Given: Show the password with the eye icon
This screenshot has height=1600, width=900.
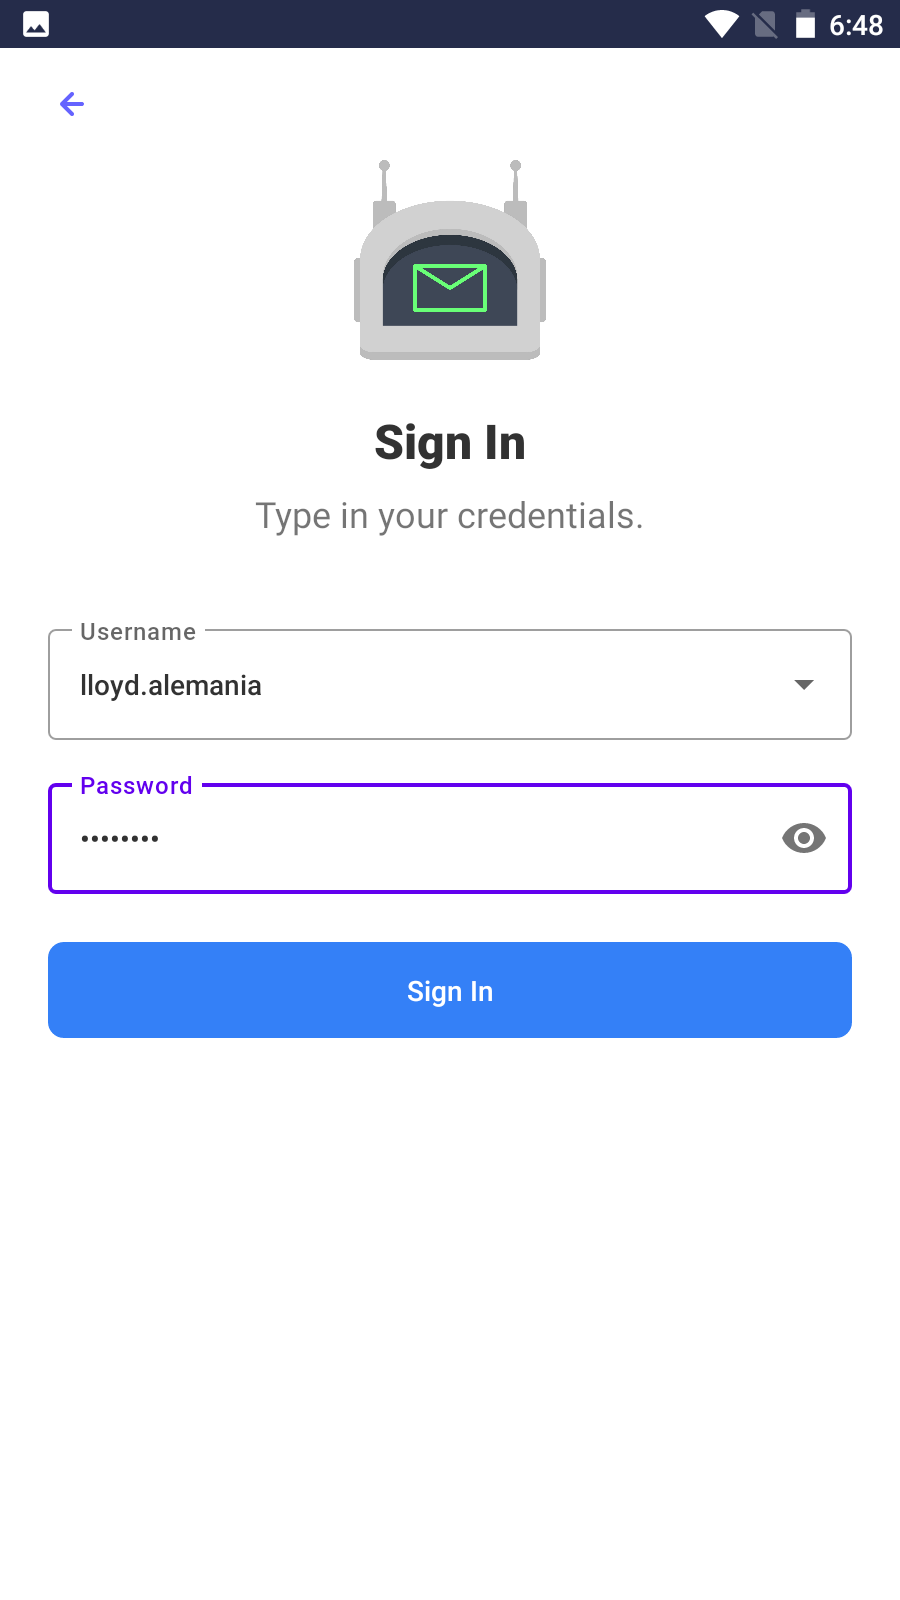Looking at the screenshot, I should 804,838.
